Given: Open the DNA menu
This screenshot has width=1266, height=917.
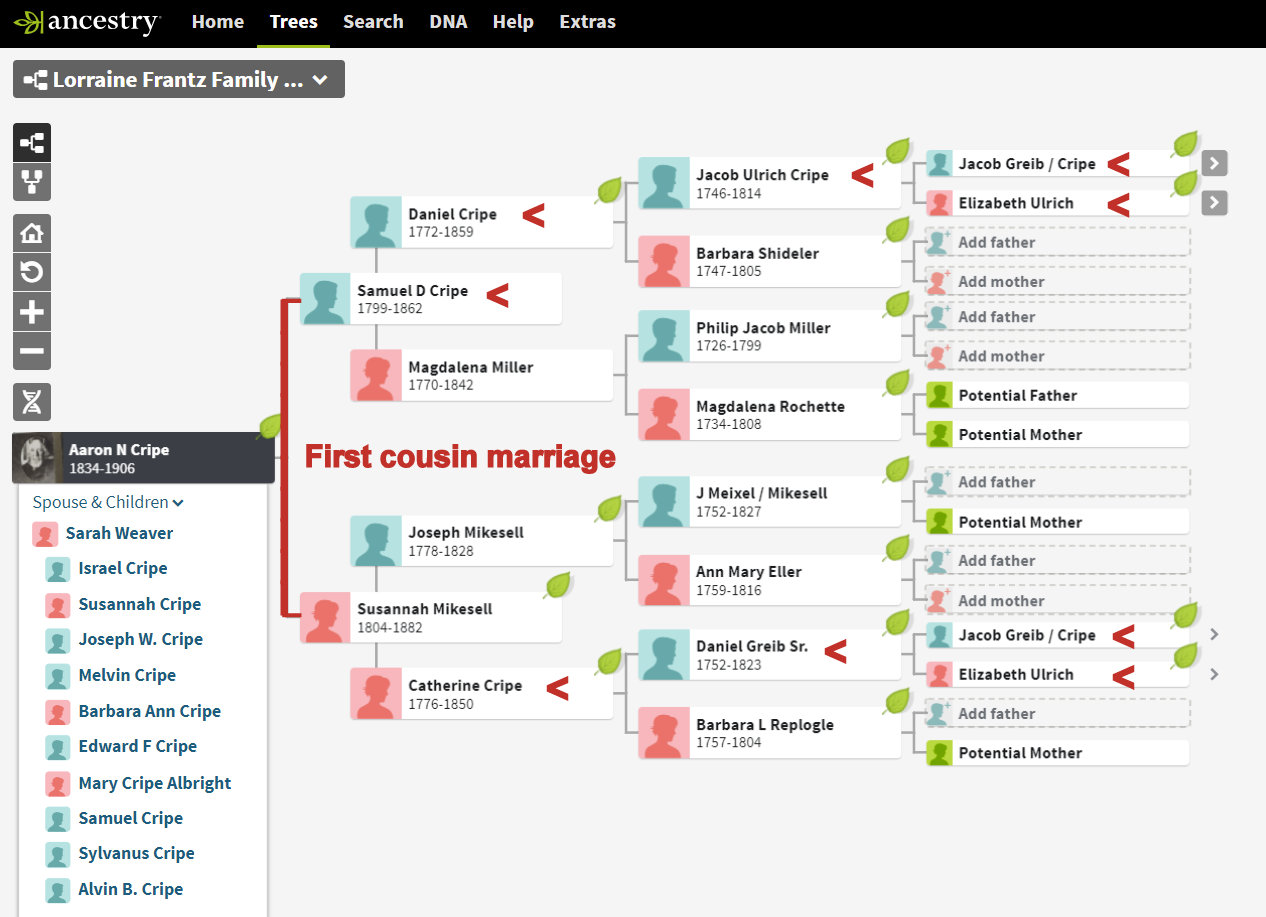Looking at the screenshot, I should coord(448,22).
